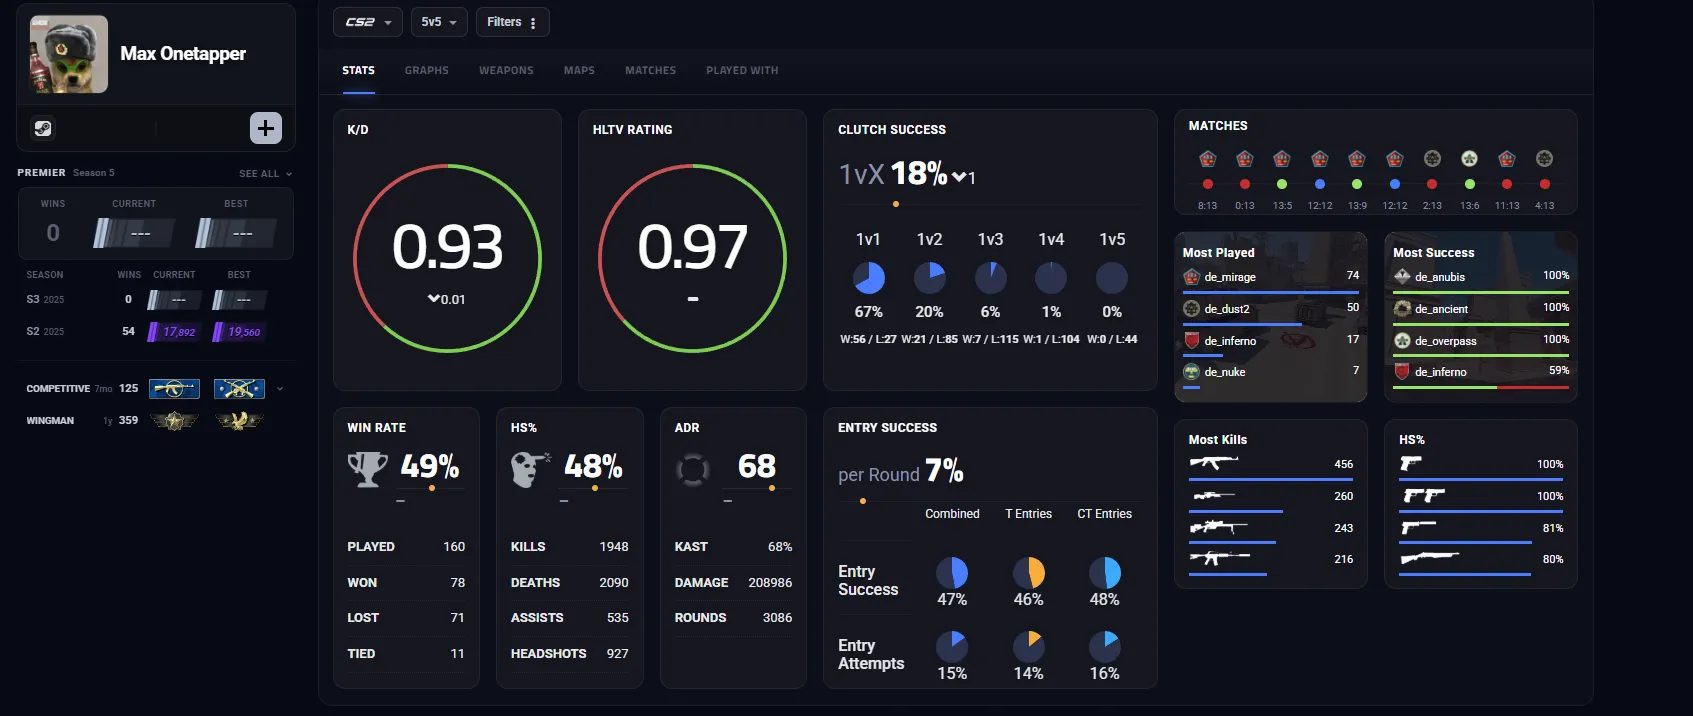1693x716 pixels.
Task: Open the match icon with score 13:9
Action: point(1357,159)
